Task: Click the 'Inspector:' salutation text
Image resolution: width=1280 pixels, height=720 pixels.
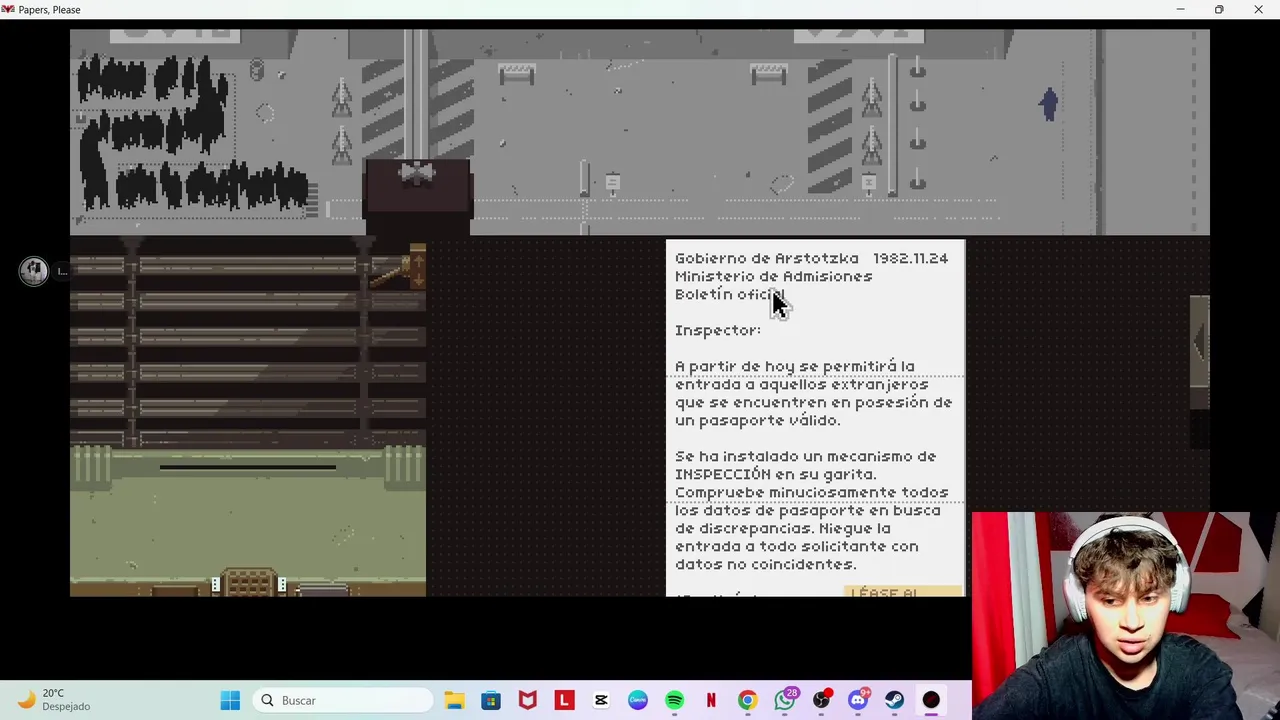Action: point(718,330)
